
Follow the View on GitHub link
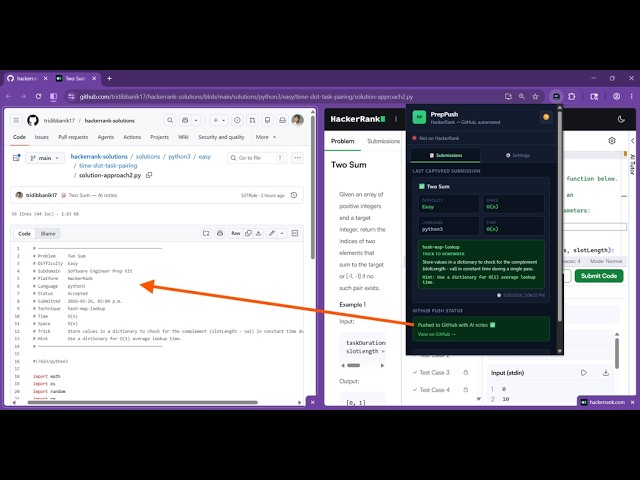click(x=436, y=334)
